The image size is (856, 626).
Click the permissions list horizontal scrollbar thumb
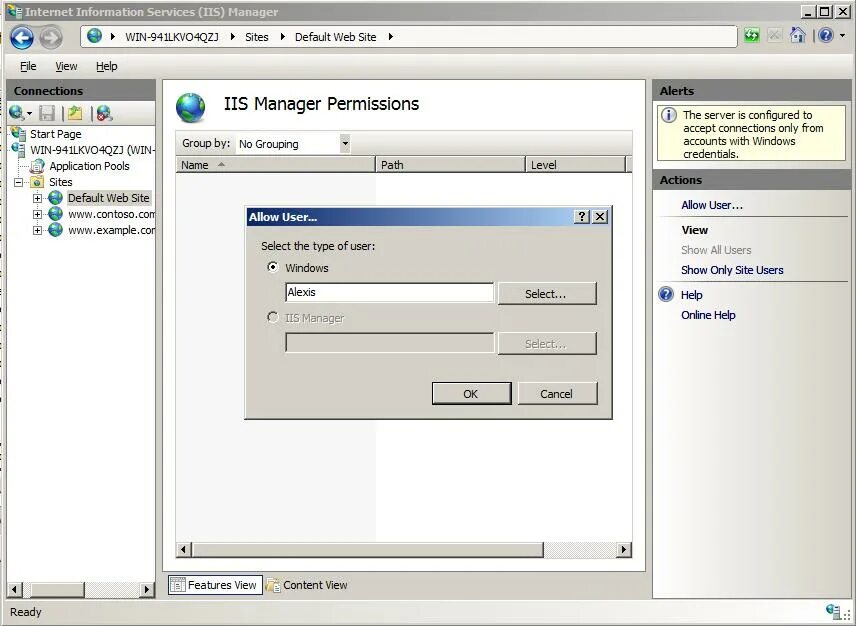[368, 550]
